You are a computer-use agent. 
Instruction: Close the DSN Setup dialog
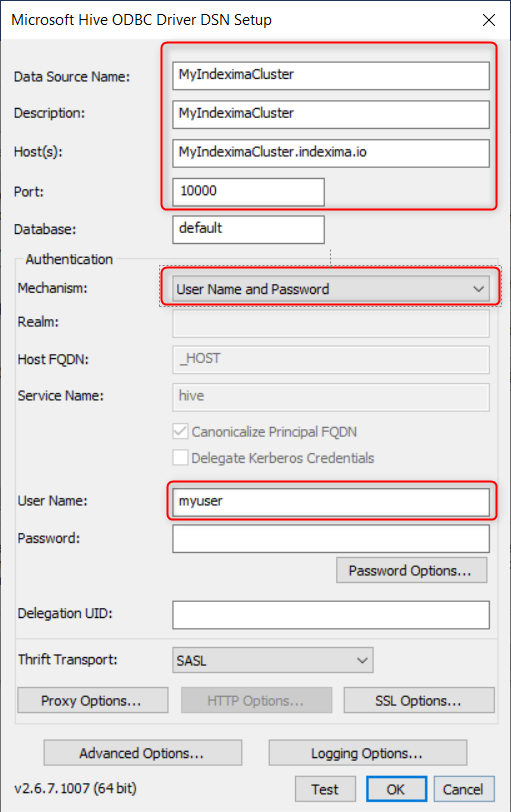click(x=488, y=20)
